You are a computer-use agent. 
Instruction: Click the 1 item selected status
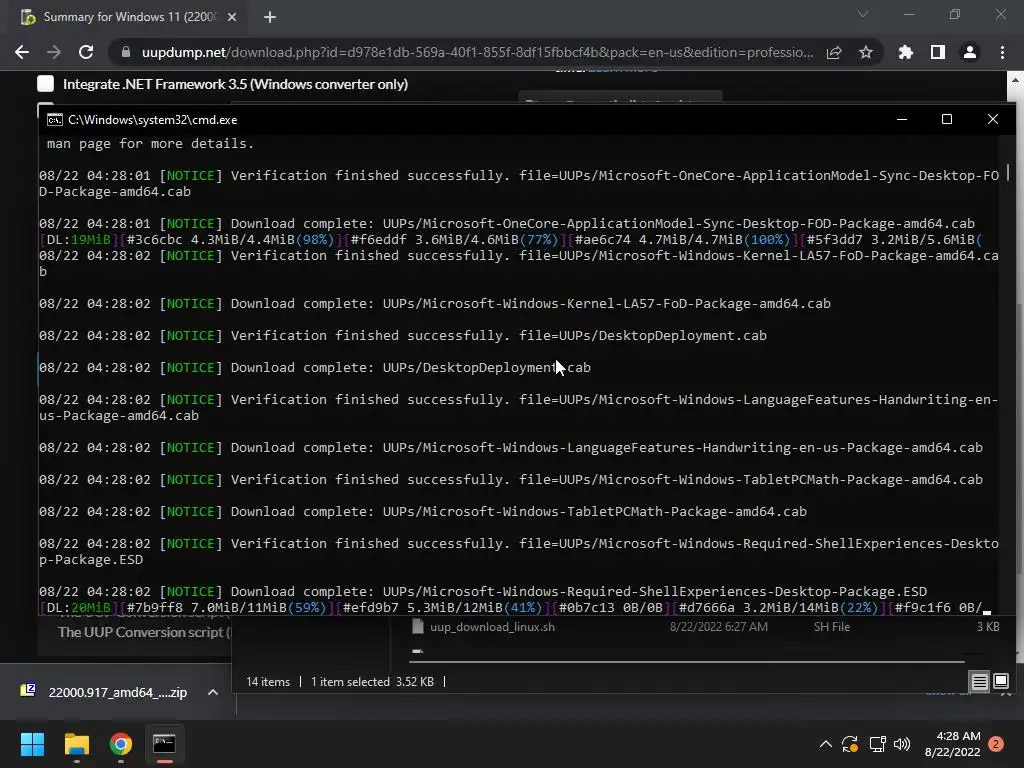point(372,682)
